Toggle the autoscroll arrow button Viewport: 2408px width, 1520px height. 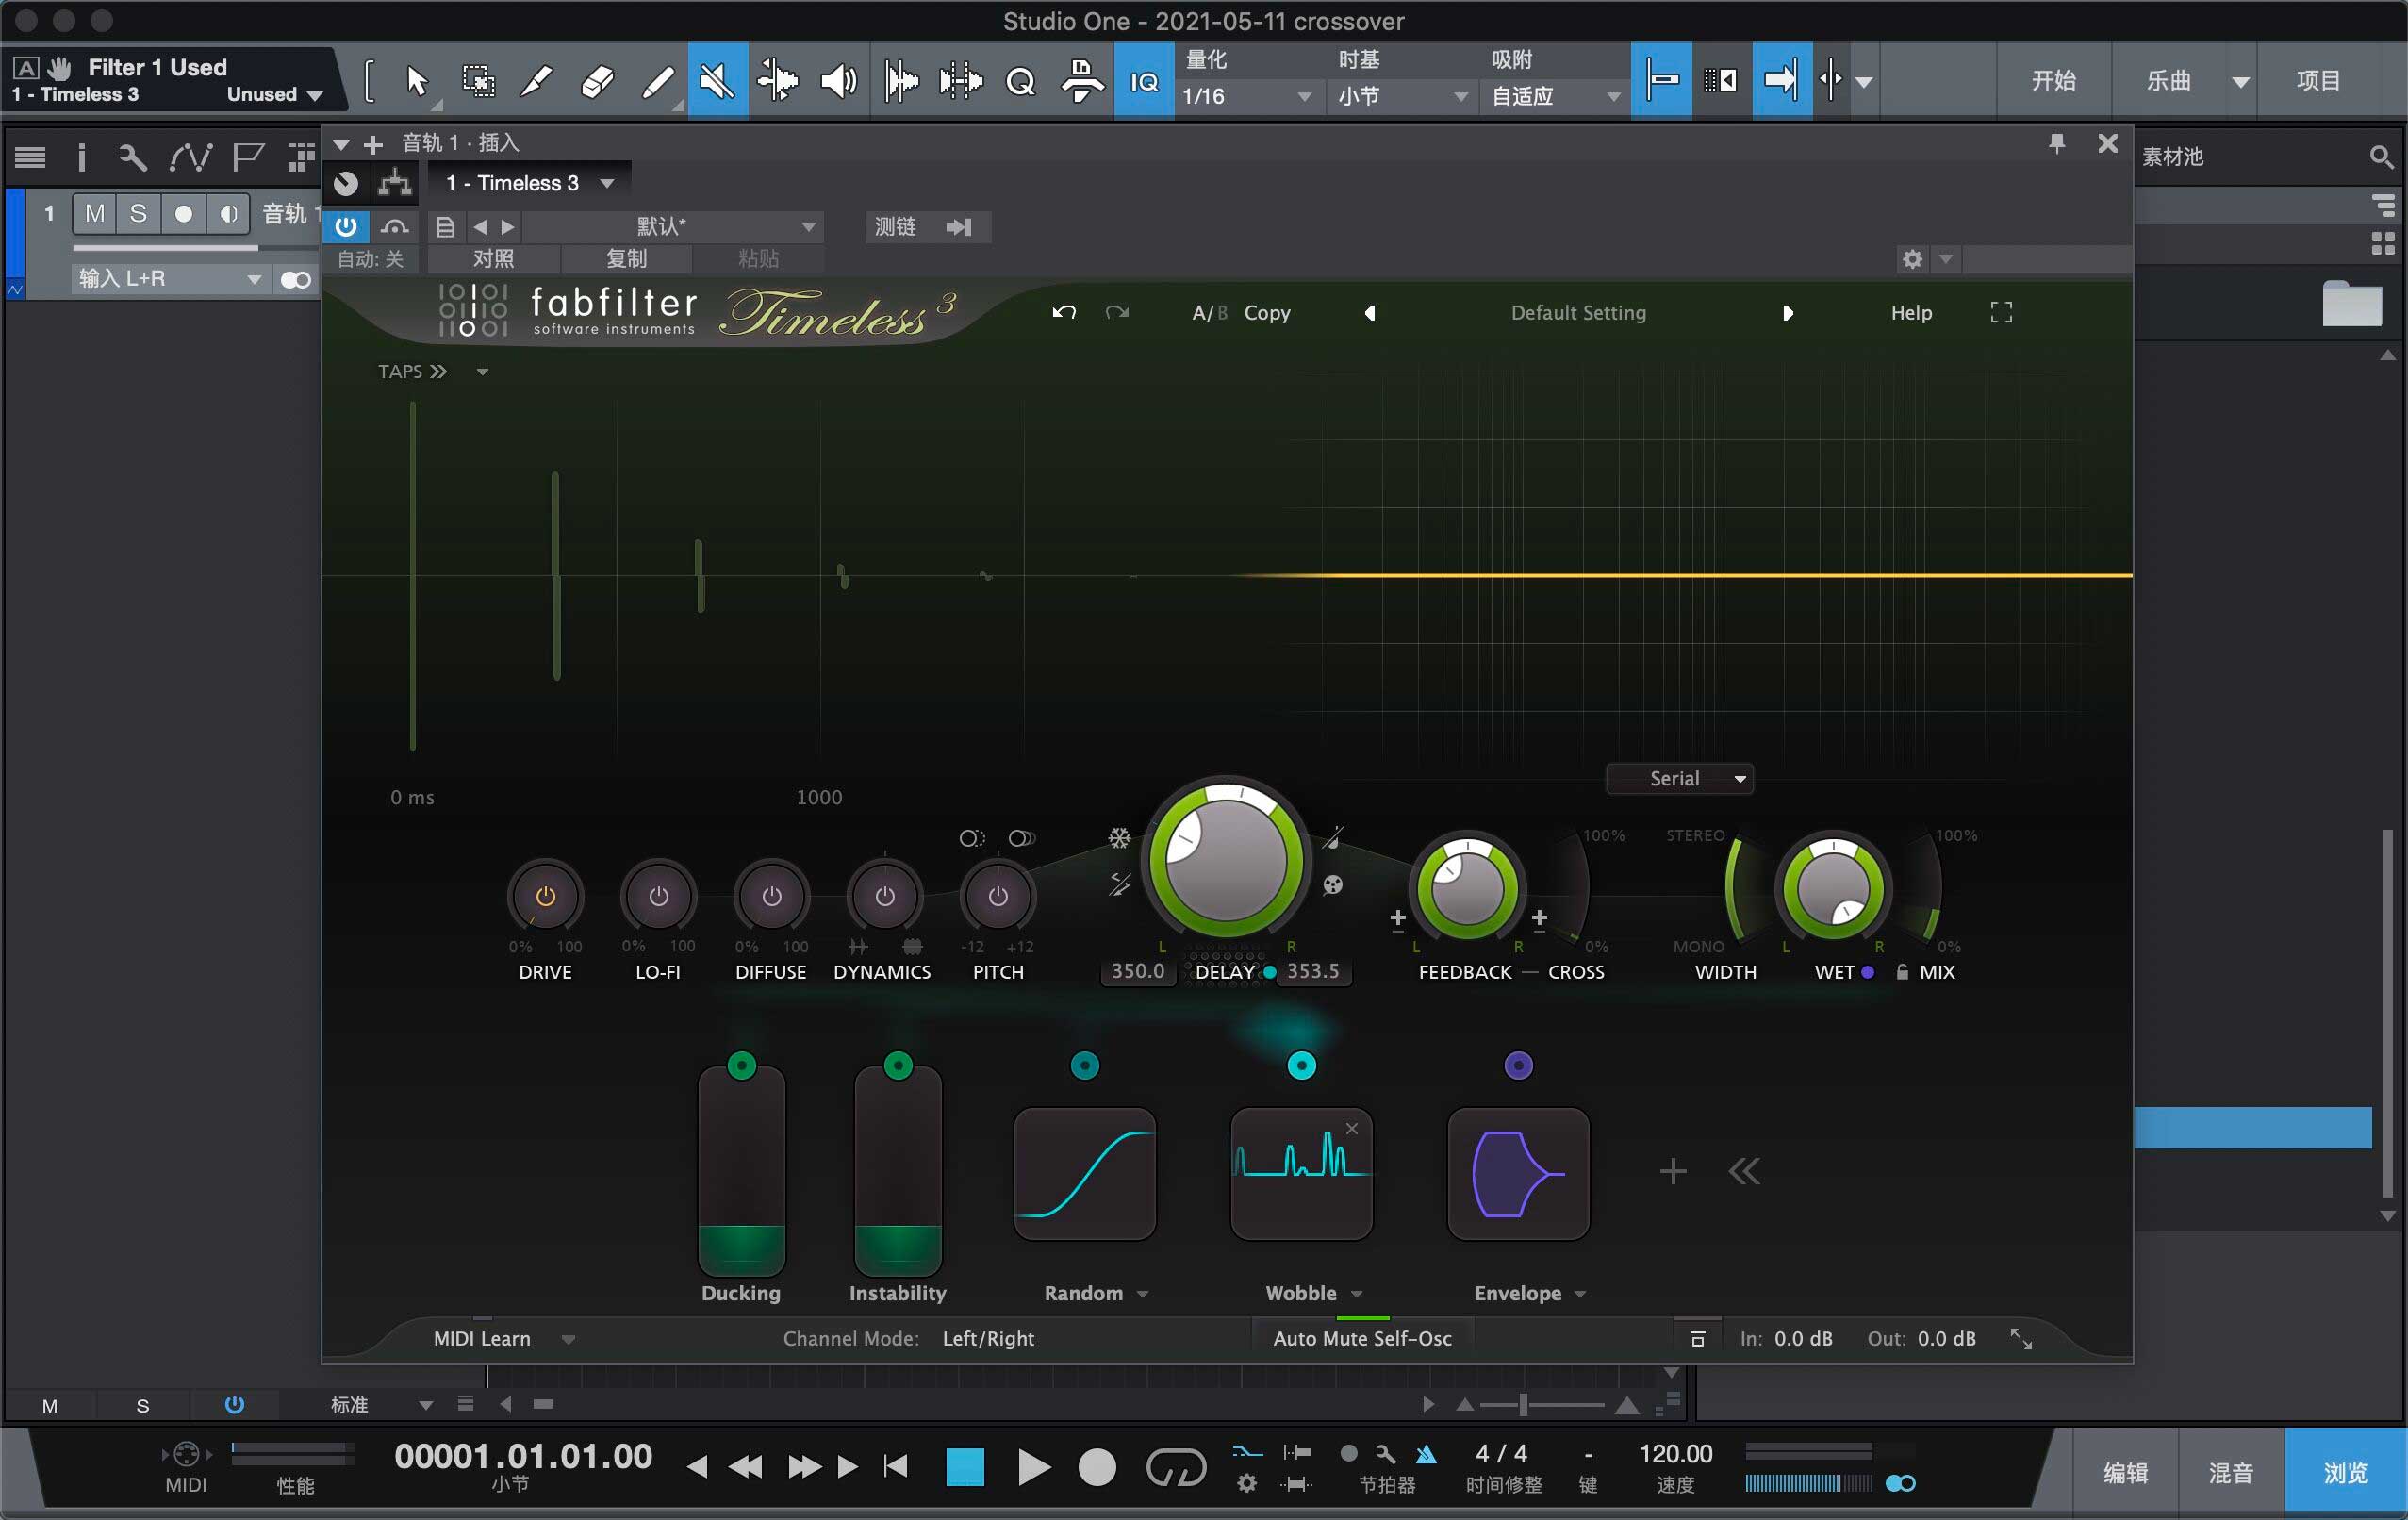click(x=1781, y=80)
